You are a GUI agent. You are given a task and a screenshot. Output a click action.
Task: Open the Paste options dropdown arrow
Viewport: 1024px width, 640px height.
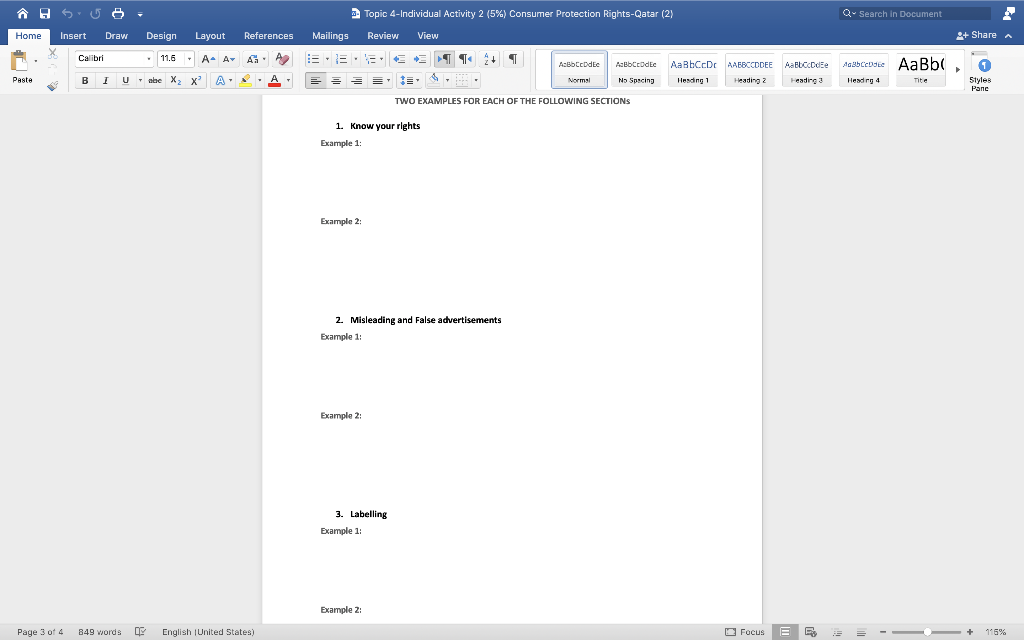click(x=35, y=61)
